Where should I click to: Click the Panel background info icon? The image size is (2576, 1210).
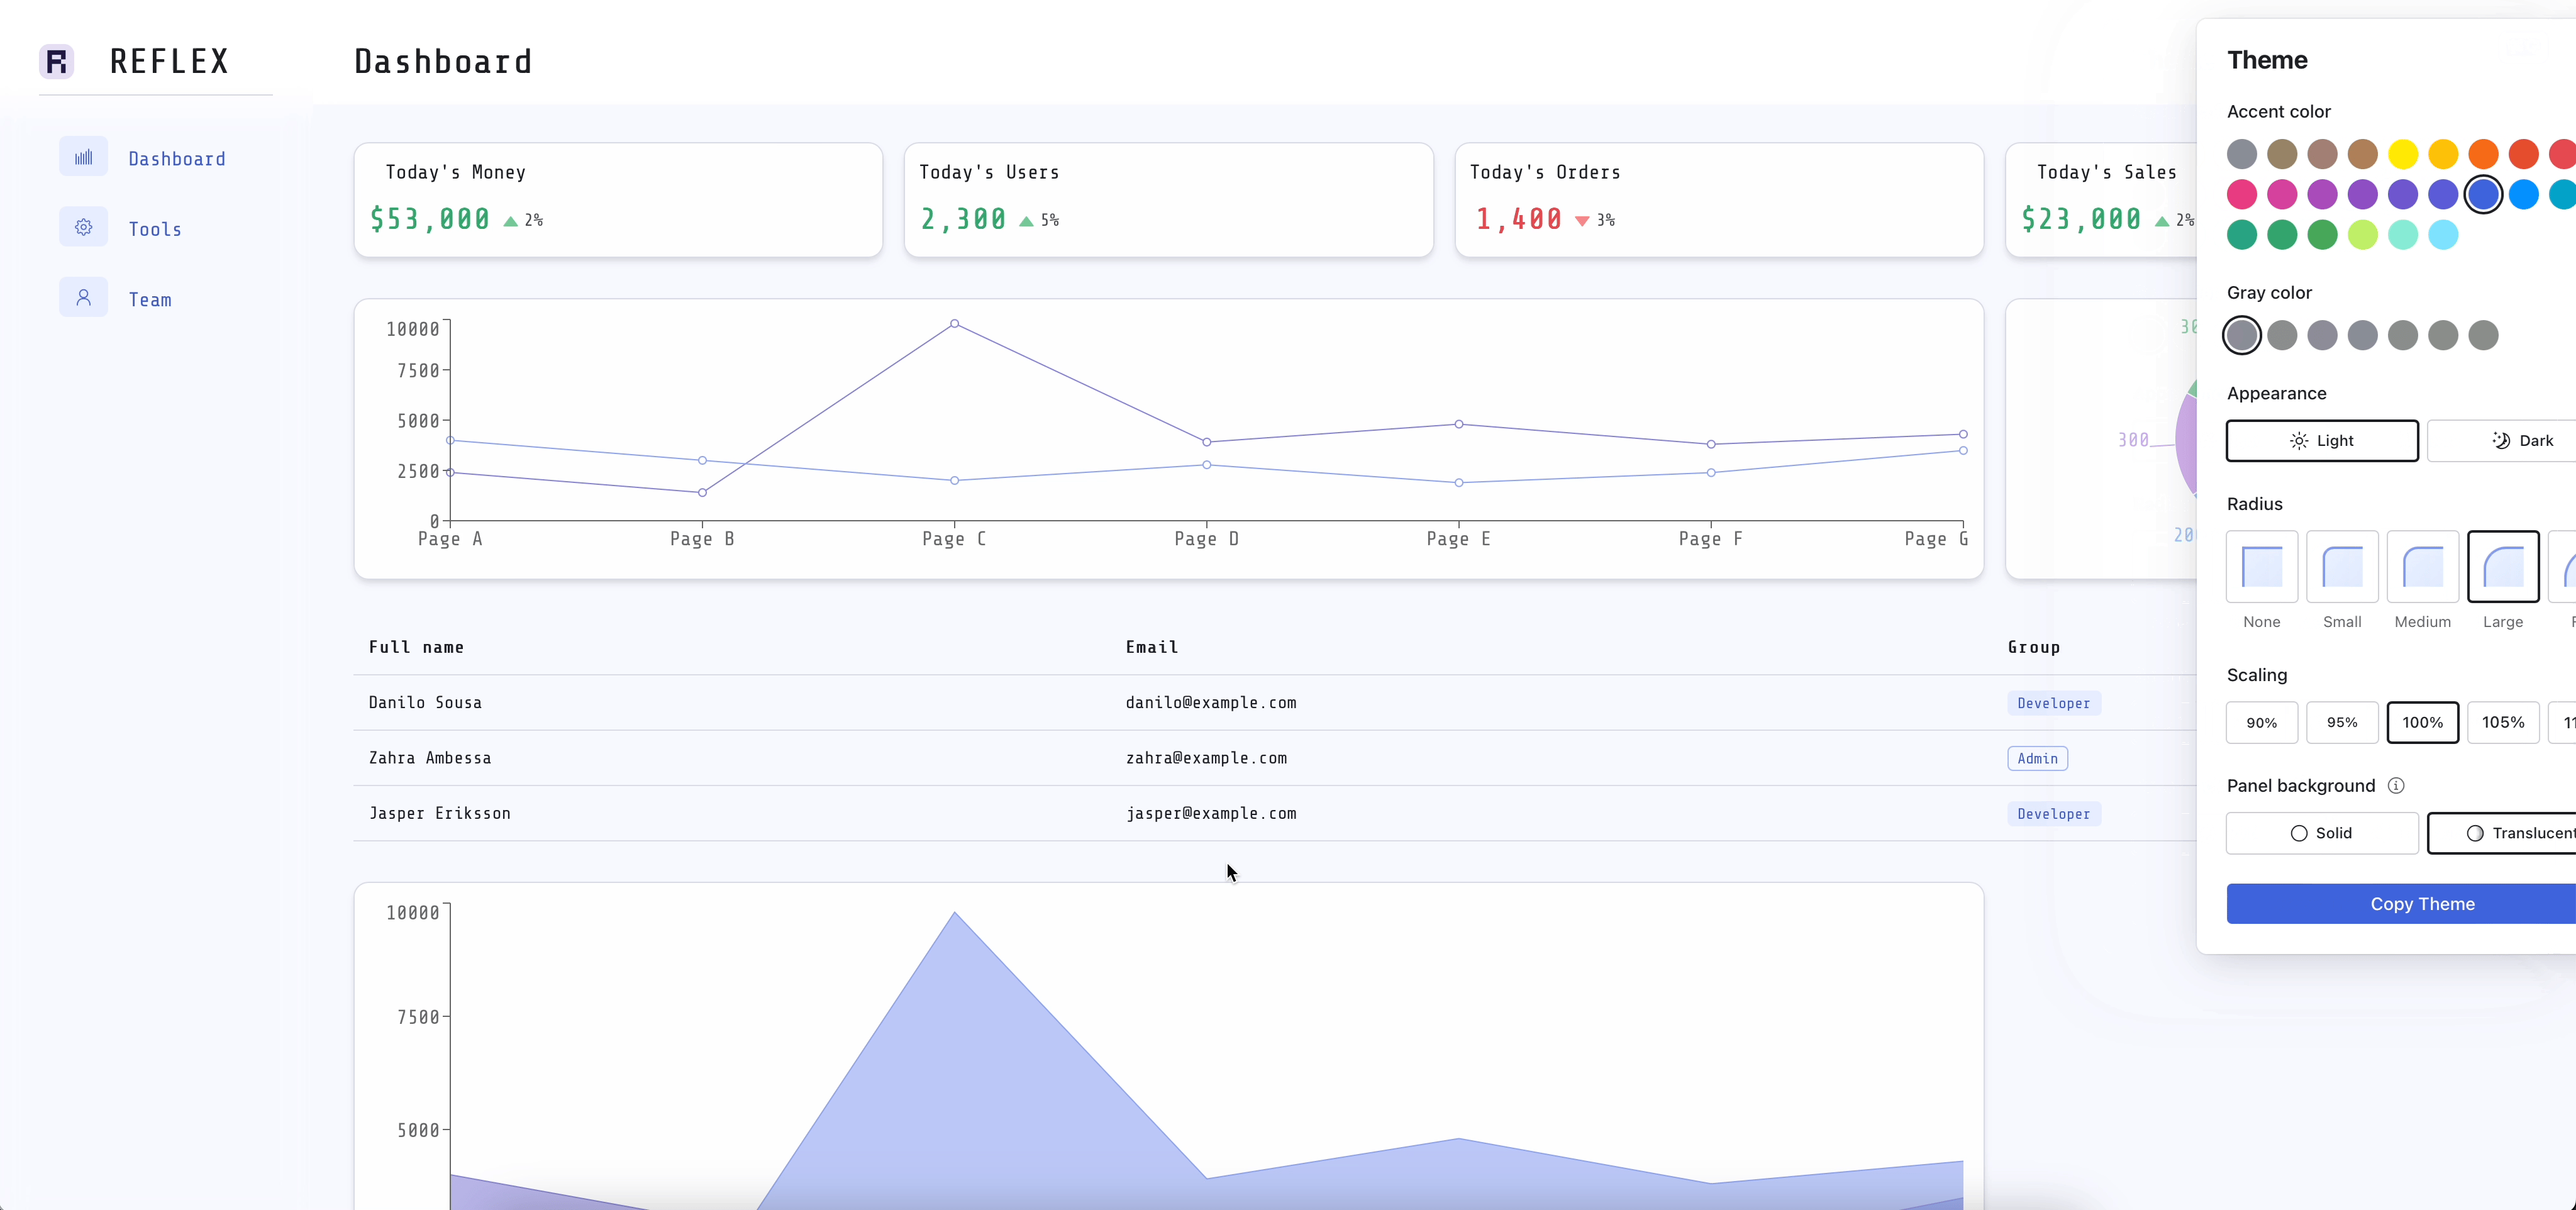coord(2395,786)
